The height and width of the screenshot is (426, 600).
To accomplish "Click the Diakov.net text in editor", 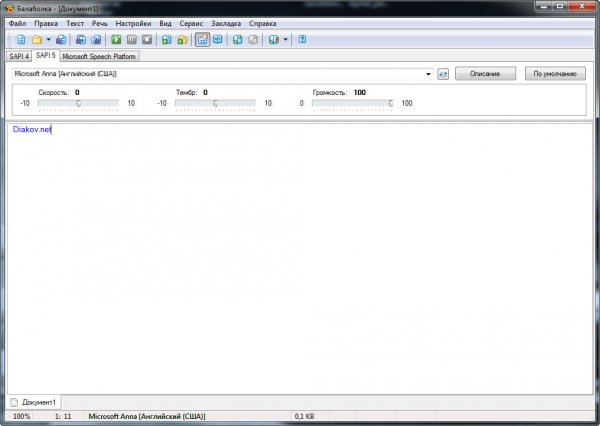I will click(x=32, y=129).
